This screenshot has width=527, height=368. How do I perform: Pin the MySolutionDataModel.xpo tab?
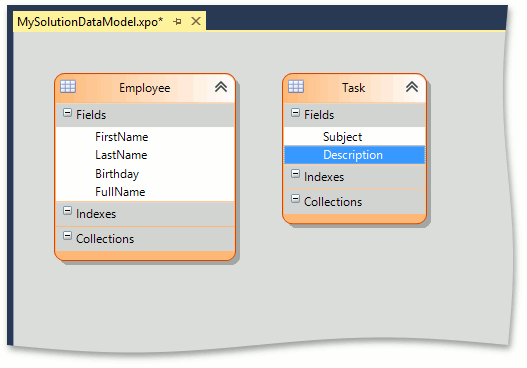point(177,22)
